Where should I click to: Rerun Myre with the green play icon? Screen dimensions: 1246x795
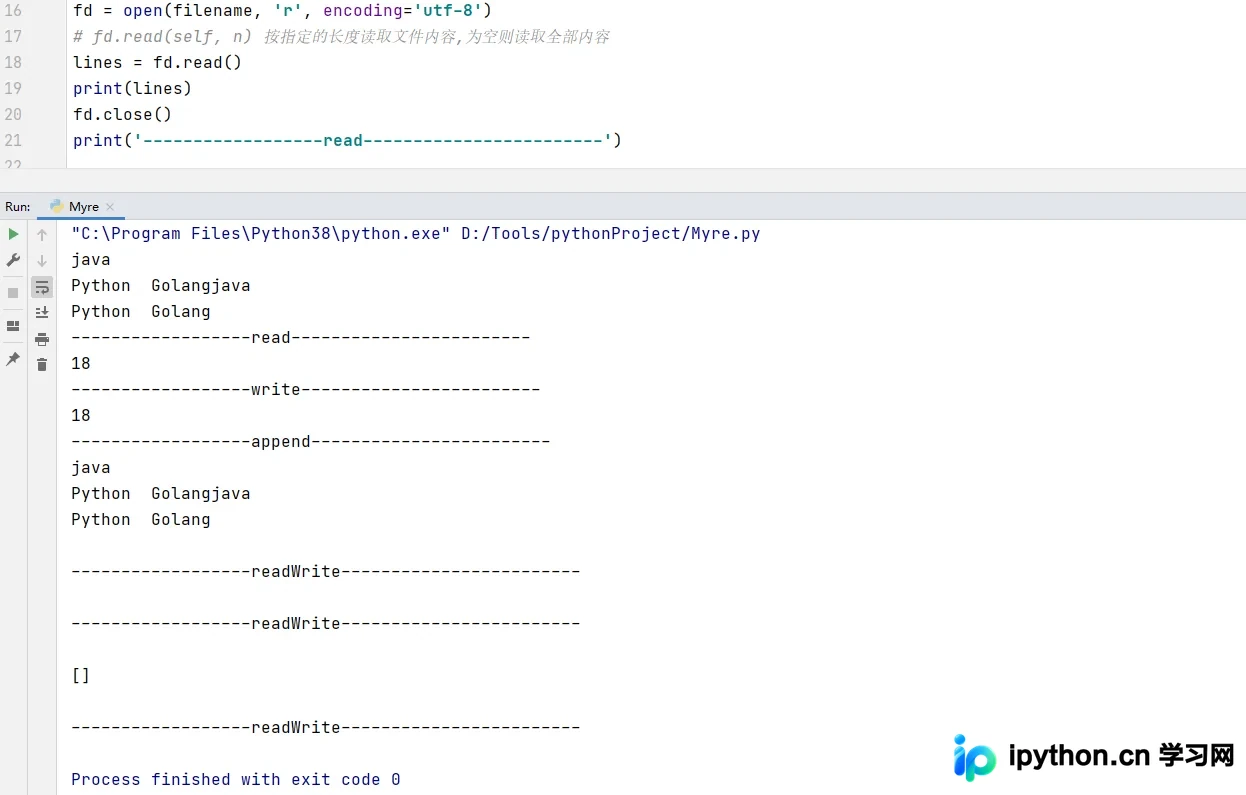pyautogui.click(x=13, y=234)
